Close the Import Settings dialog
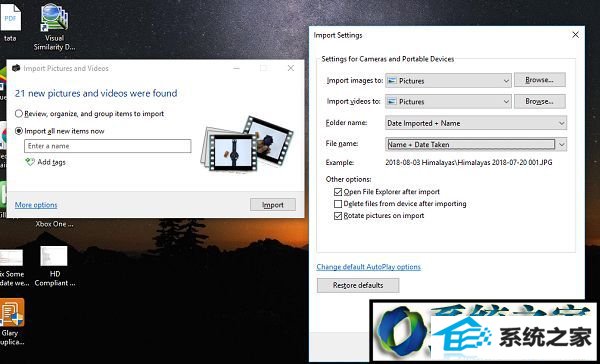This screenshot has width=600, height=364. coord(575,35)
